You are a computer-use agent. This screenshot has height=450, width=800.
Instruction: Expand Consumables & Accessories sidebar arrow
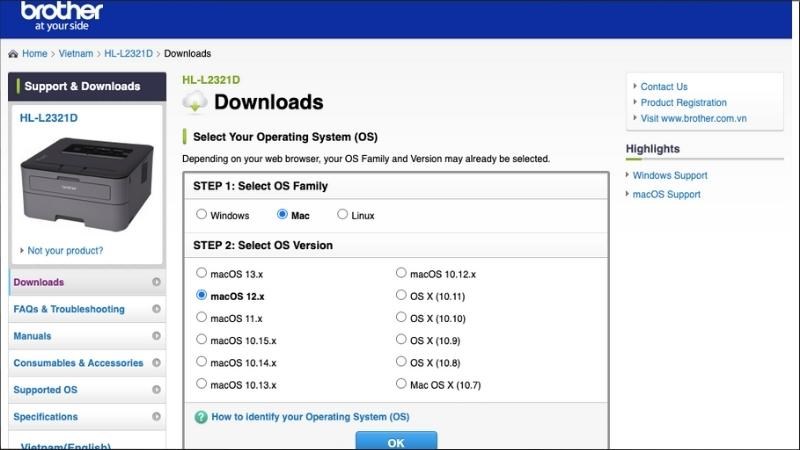pyautogui.click(x=156, y=363)
